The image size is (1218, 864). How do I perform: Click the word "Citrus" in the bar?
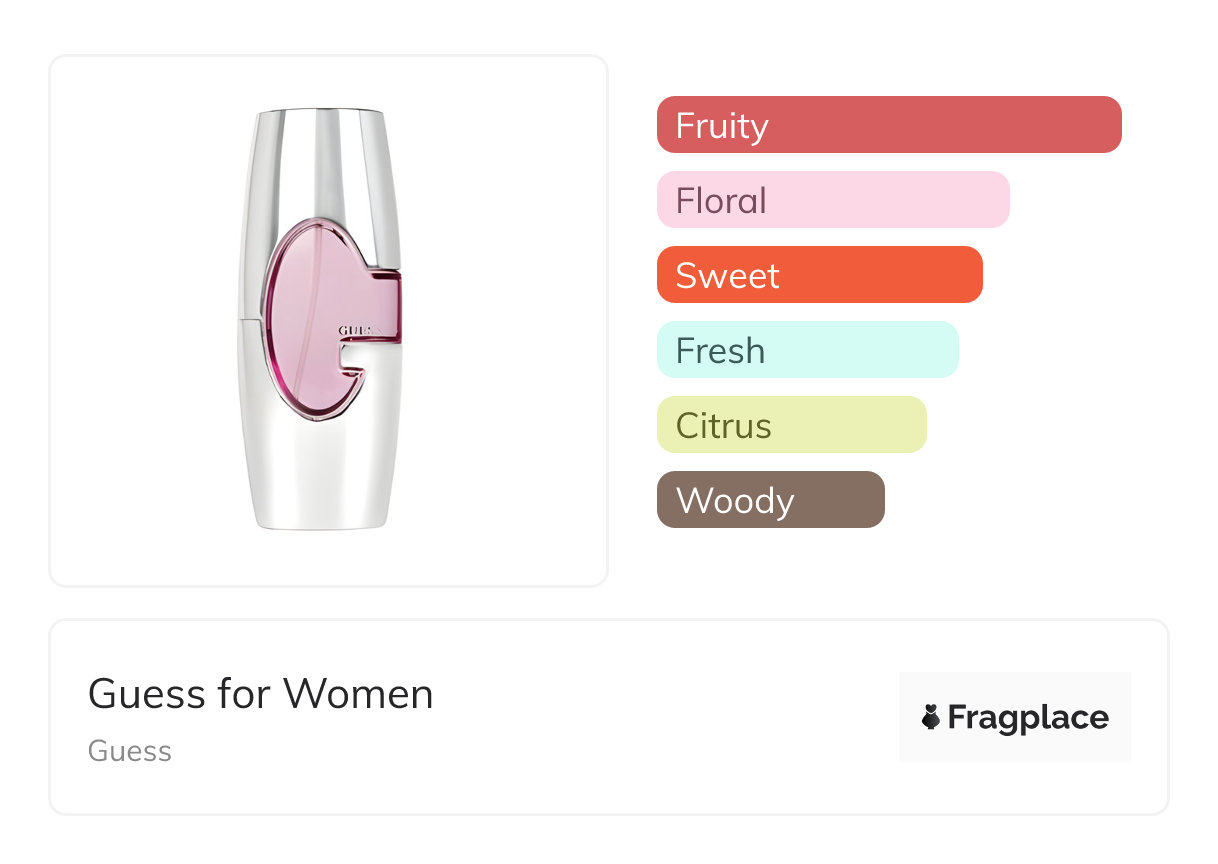[x=724, y=426]
